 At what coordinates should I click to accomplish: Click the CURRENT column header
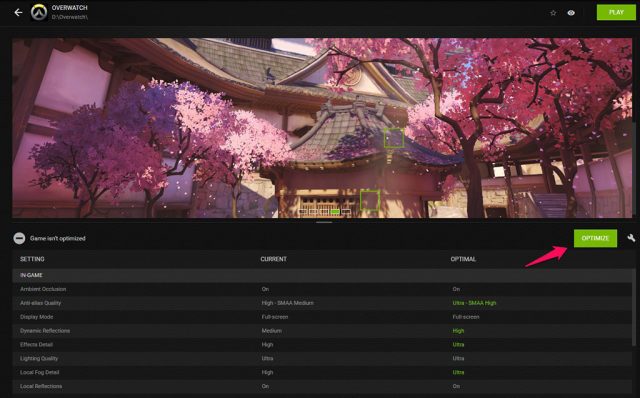click(273, 259)
